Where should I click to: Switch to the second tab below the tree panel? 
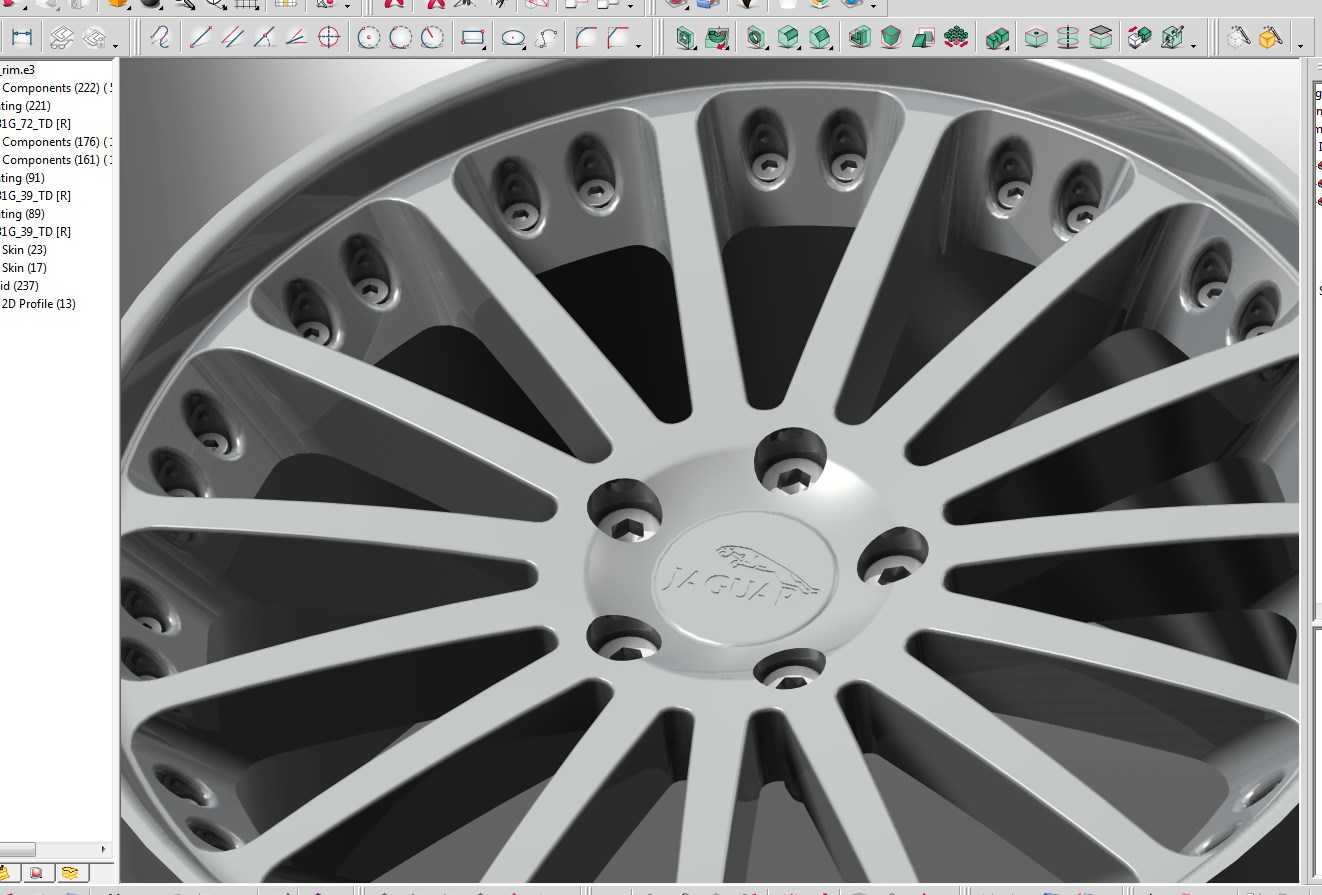pos(38,873)
